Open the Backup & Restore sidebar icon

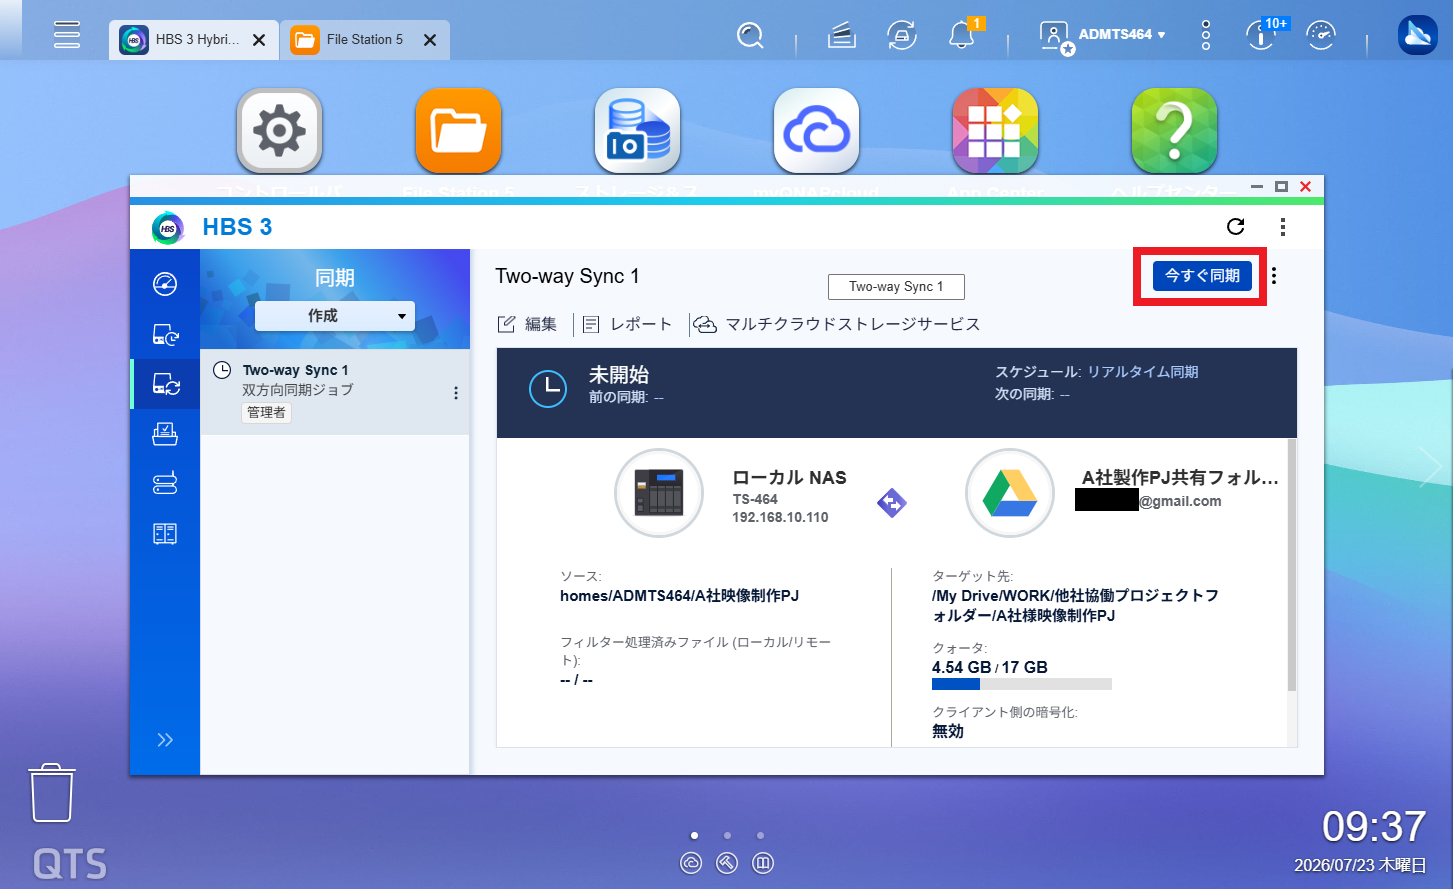(x=165, y=334)
